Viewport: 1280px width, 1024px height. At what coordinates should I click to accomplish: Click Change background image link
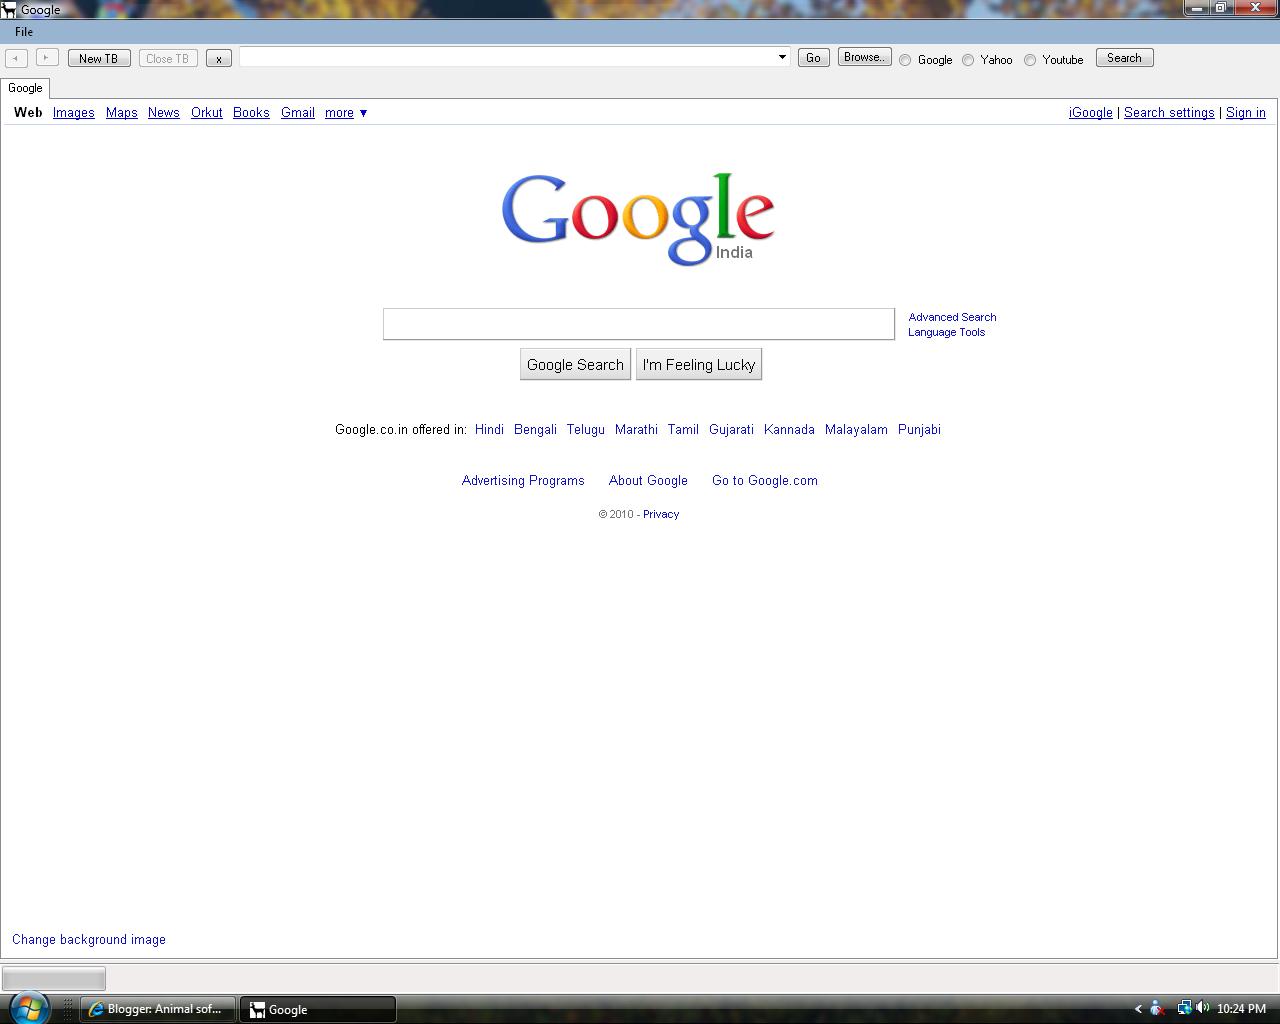(89, 939)
